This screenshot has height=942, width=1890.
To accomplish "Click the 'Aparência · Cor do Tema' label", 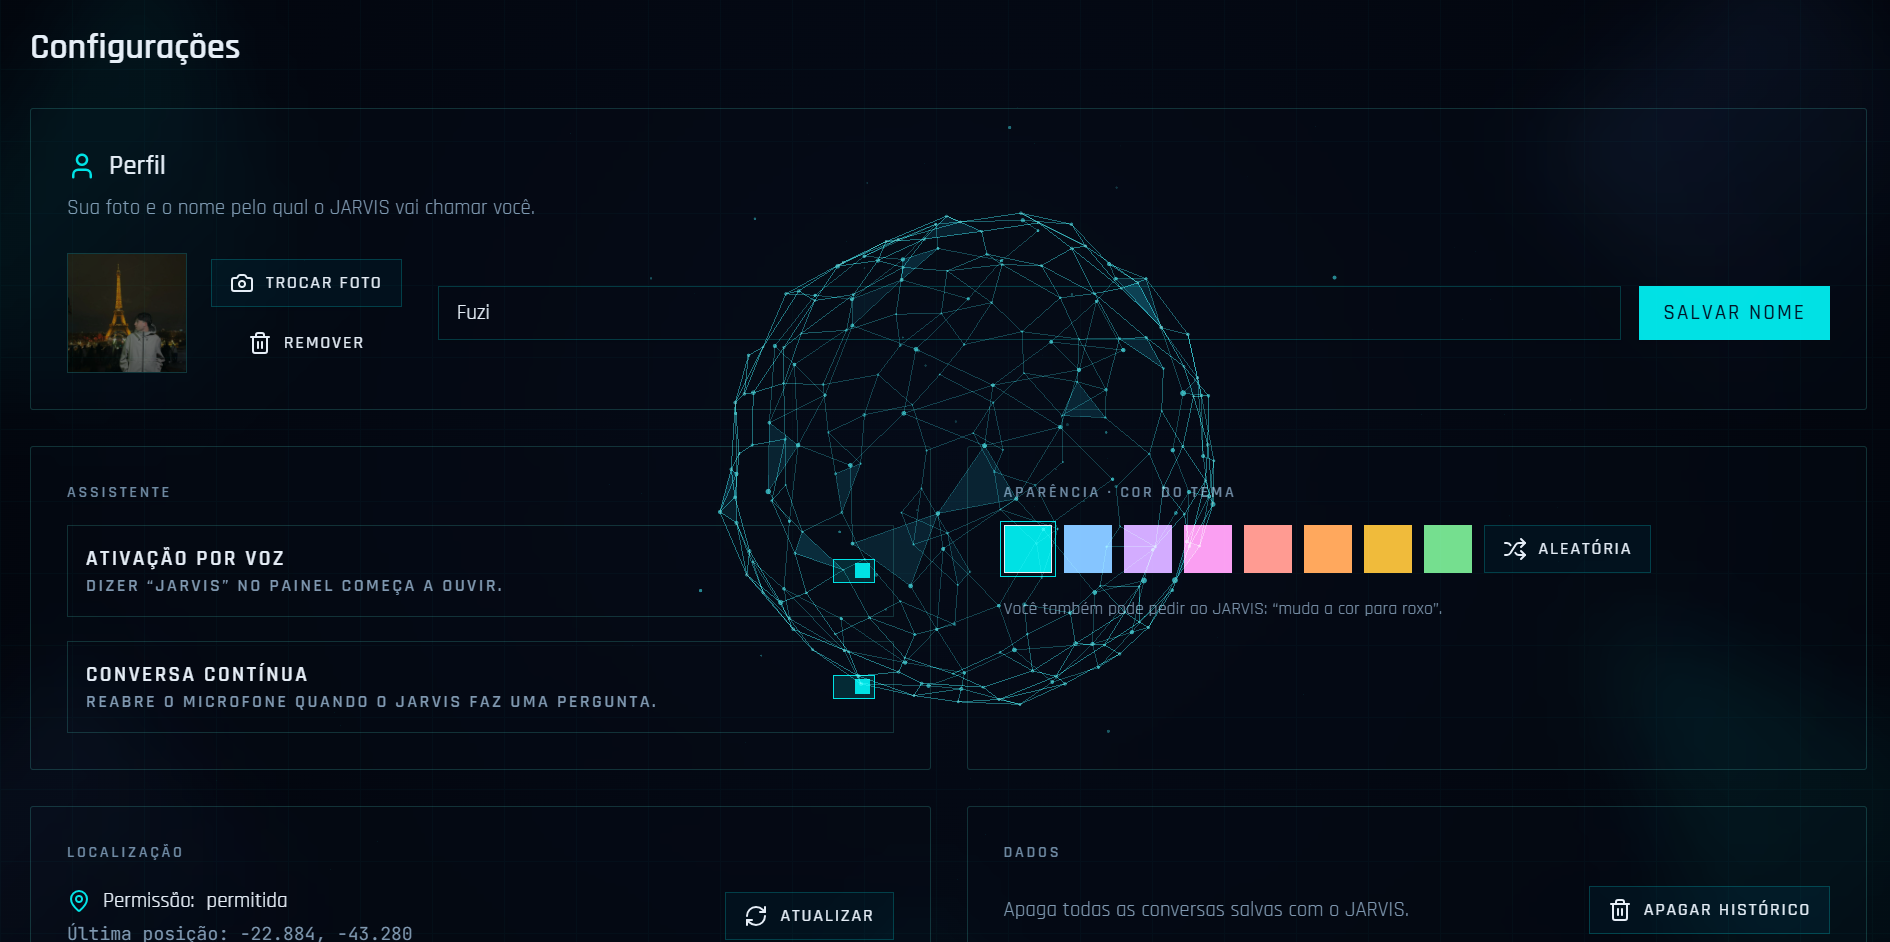I will click(x=1119, y=492).
